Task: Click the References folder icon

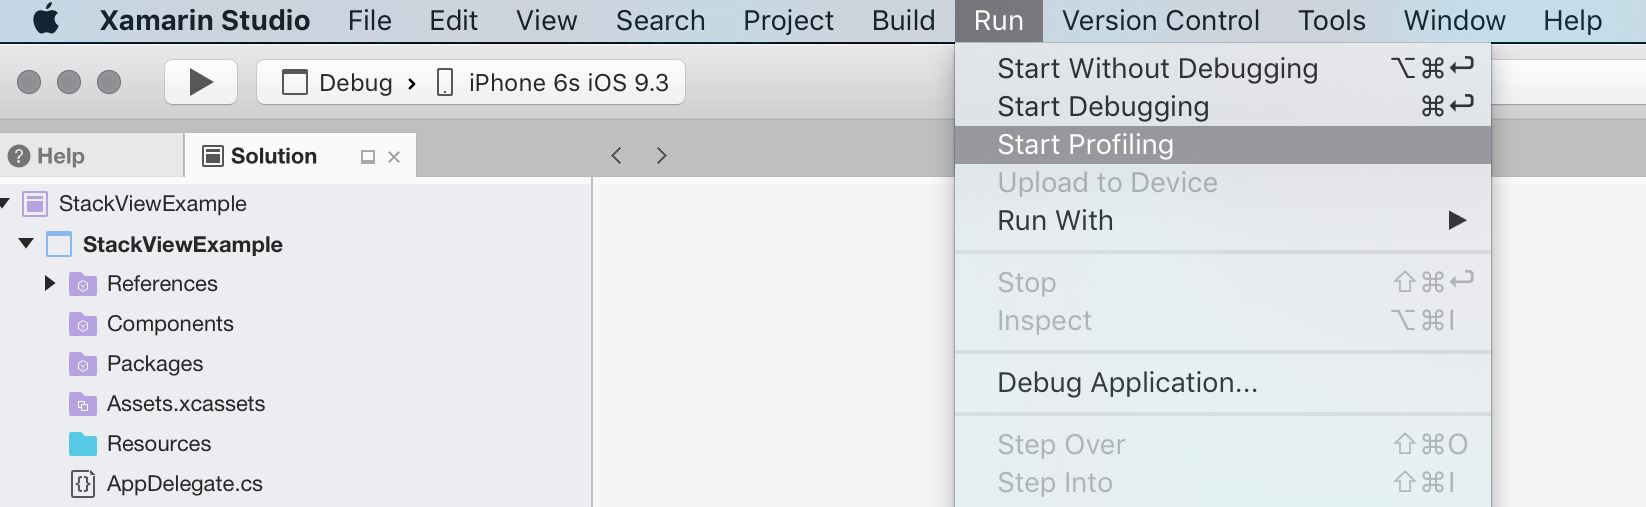Action: (83, 284)
